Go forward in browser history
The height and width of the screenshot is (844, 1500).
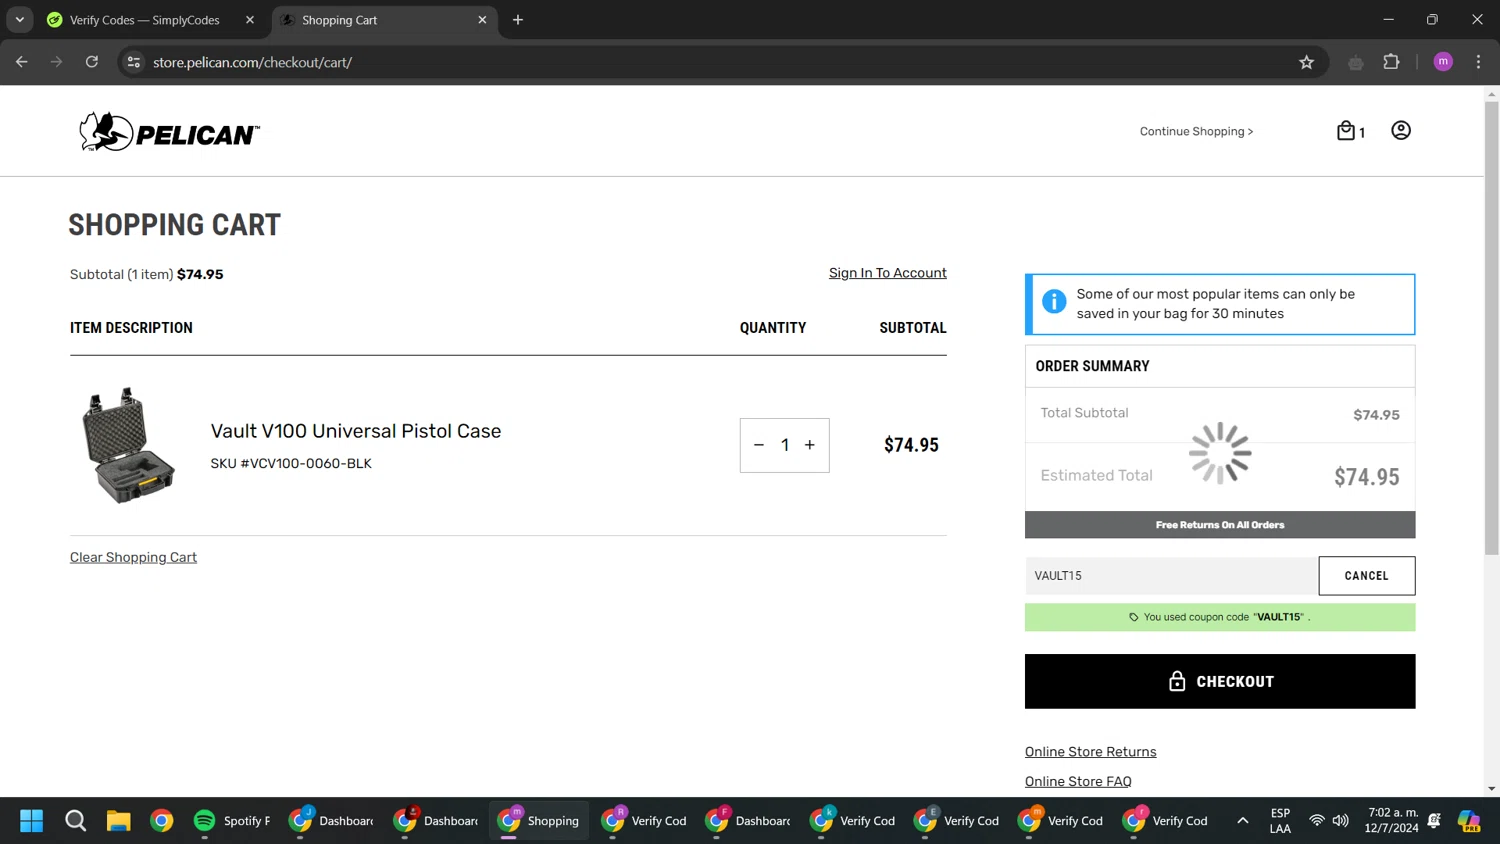click(57, 62)
